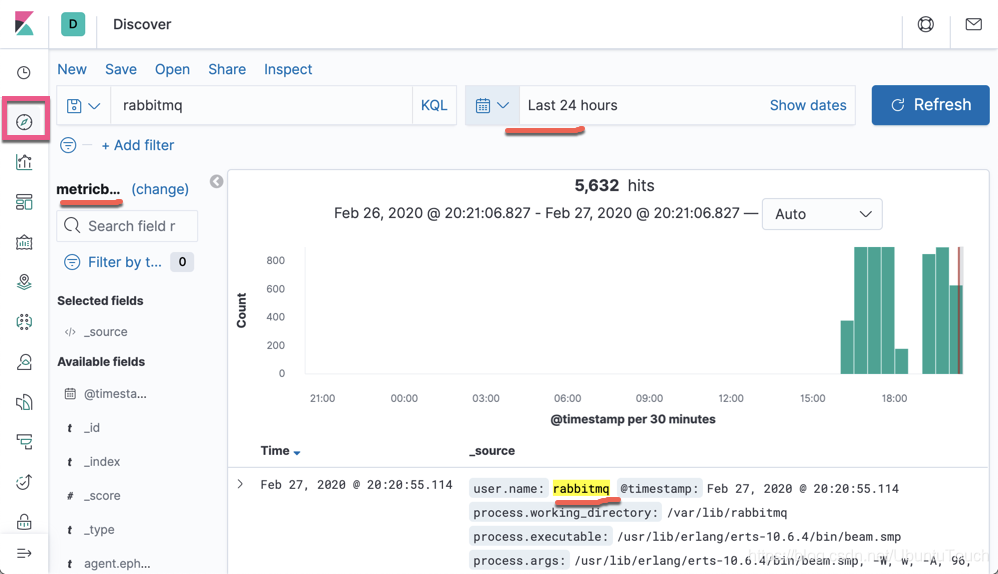Click Inspect in Discover menu
Screen dimensions: 998x574
288,69
